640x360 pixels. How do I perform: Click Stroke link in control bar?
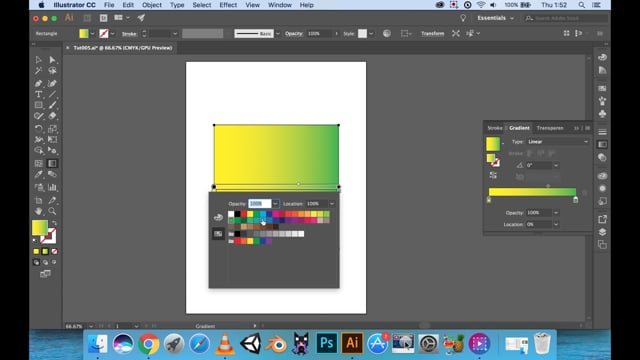click(x=129, y=33)
